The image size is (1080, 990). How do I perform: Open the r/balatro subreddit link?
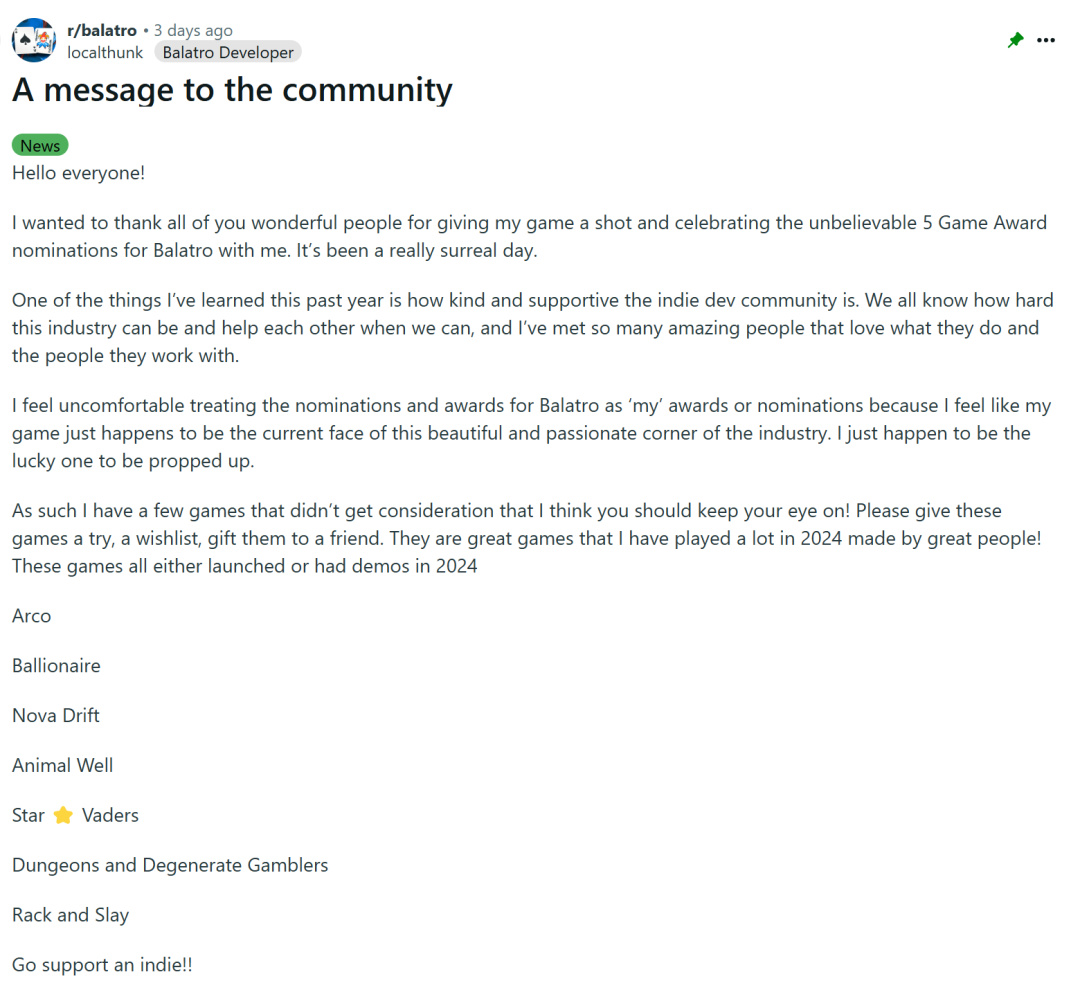pos(102,31)
